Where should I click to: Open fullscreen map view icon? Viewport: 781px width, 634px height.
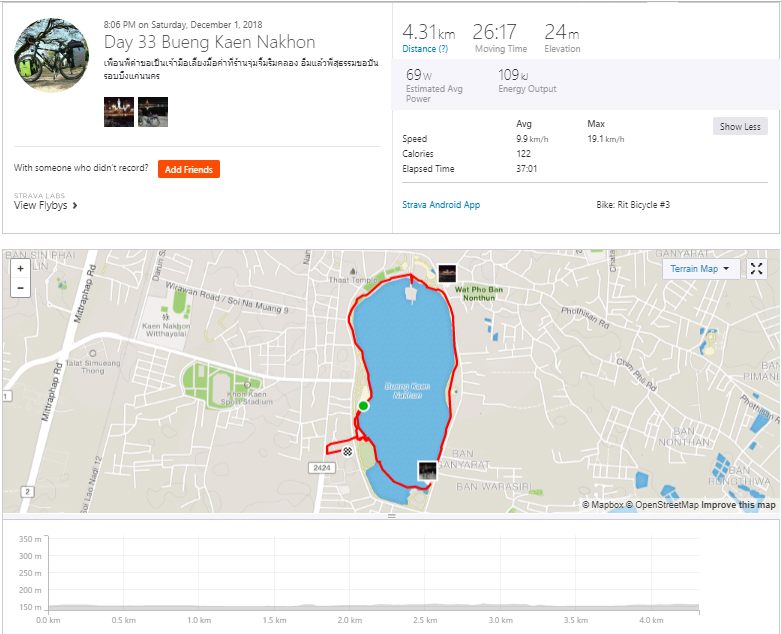pyautogui.click(x=757, y=269)
